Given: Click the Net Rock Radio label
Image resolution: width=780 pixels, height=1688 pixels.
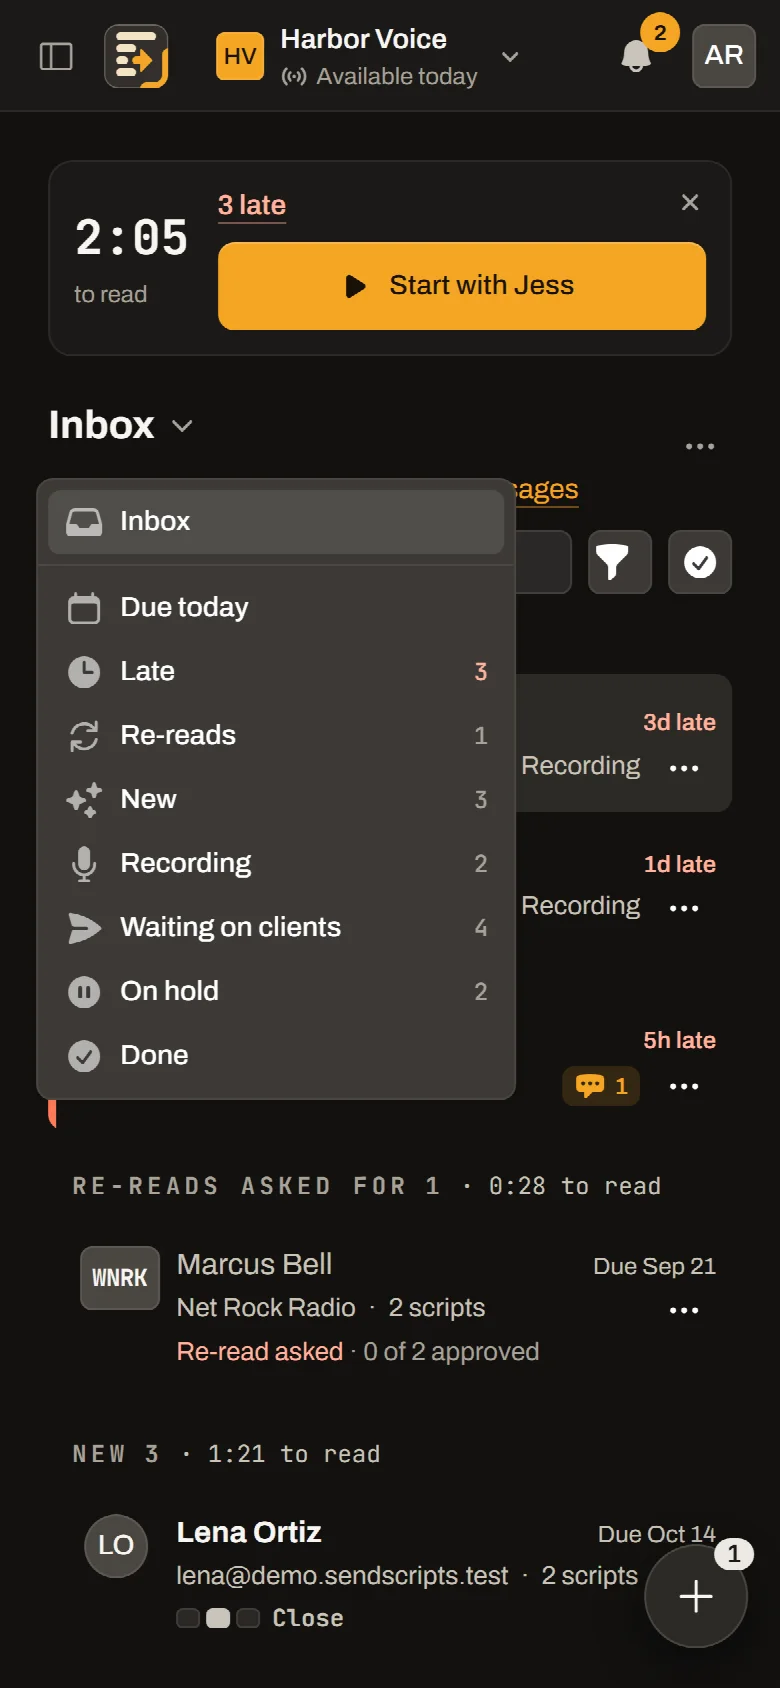Looking at the screenshot, I should pyautogui.click(x=266, y=1308).
